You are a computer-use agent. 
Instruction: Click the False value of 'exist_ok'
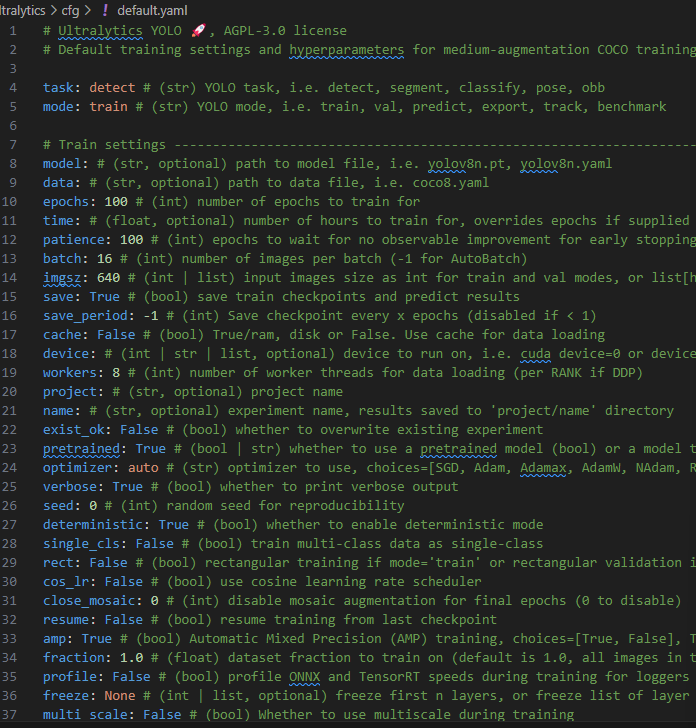click(x=139, y=430)
